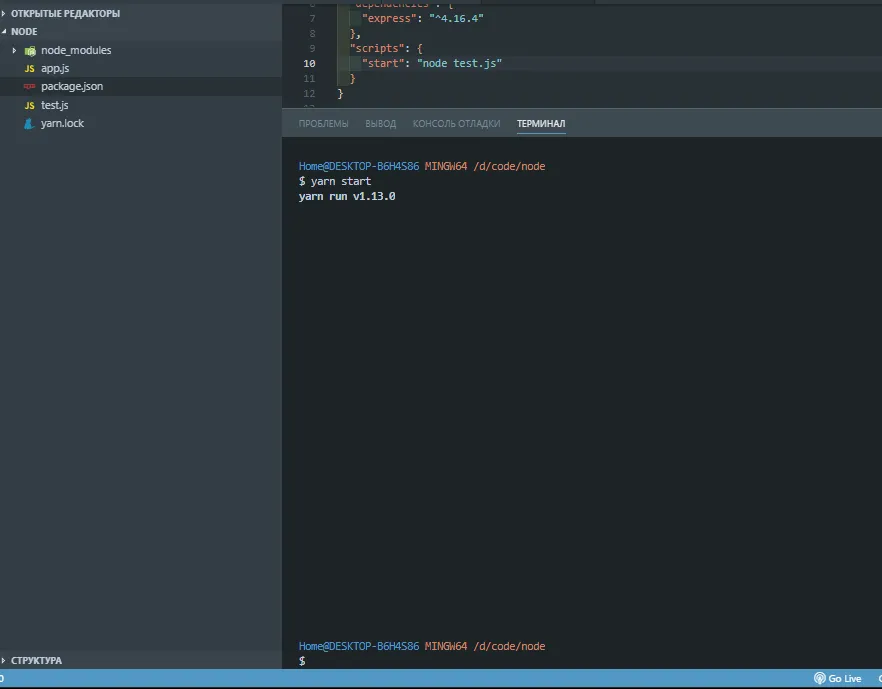Click the "express" dependency key in editor
This screenshot has width=882, height=689.
coord(389,19)
